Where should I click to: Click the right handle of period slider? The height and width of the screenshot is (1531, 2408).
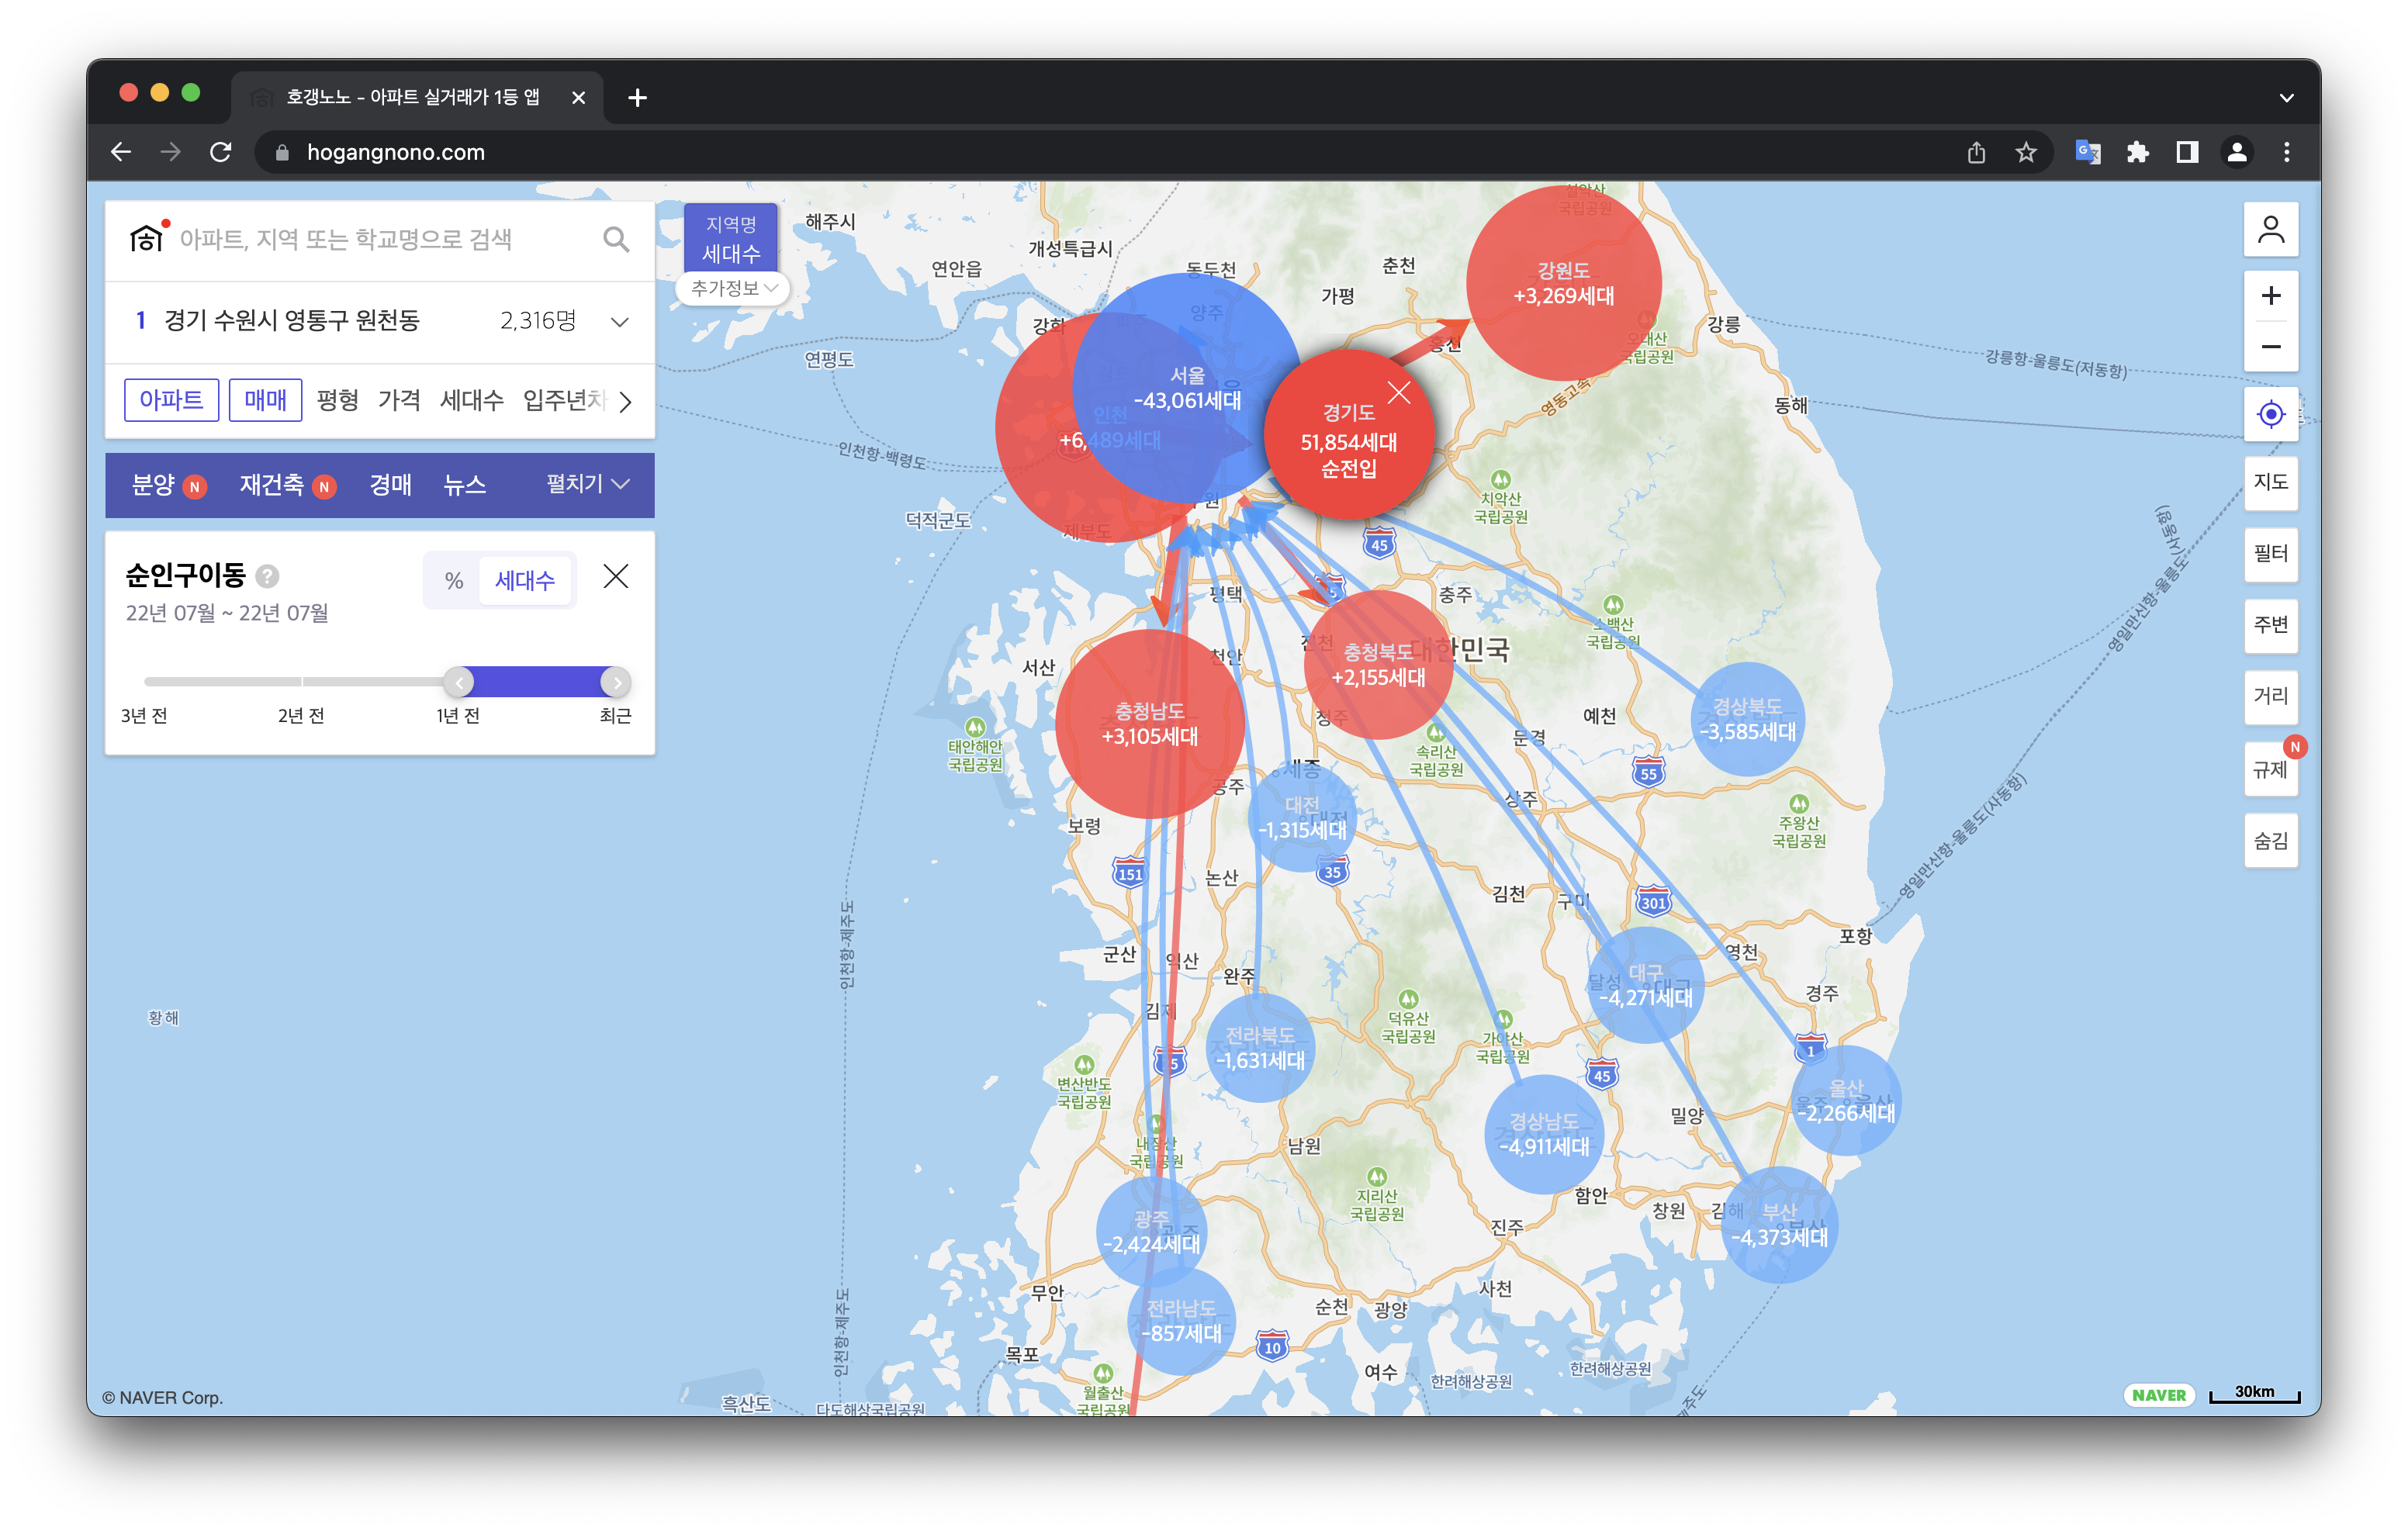coord(616,682)
